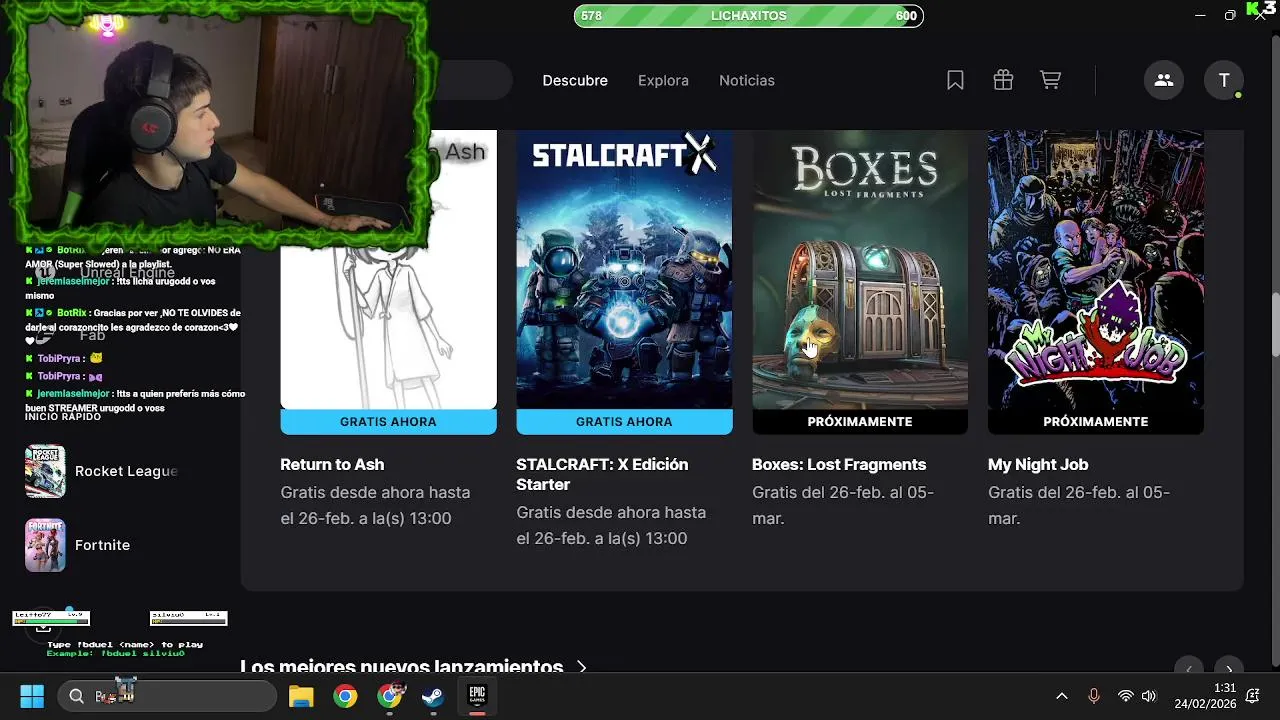Open Fab in the sidebar
1280x720 pixels.
[x=92, y=335]
